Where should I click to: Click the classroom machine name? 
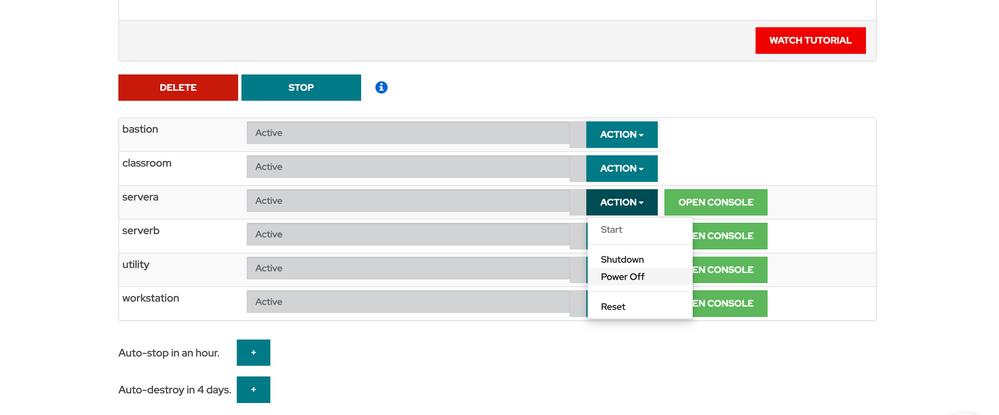point(146,163)
